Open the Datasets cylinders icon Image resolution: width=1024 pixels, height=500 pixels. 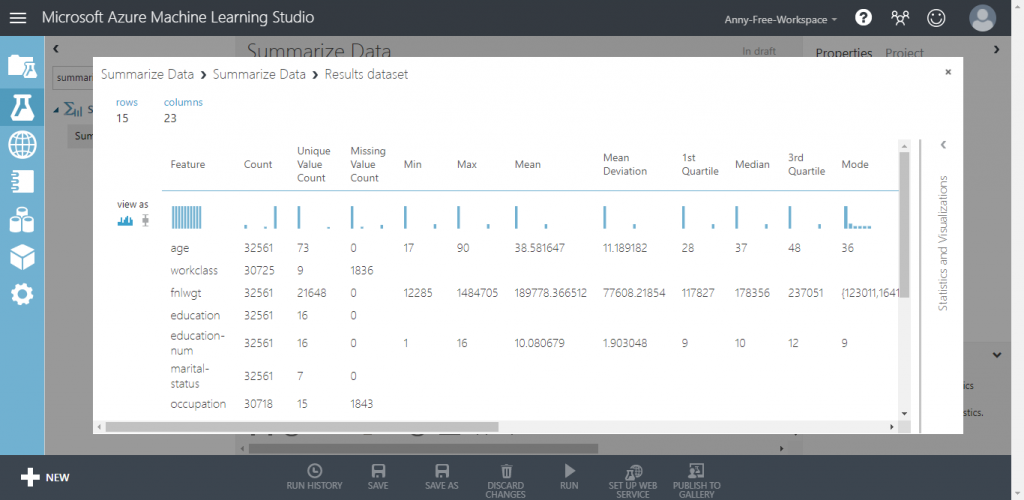tap(22, 220)
